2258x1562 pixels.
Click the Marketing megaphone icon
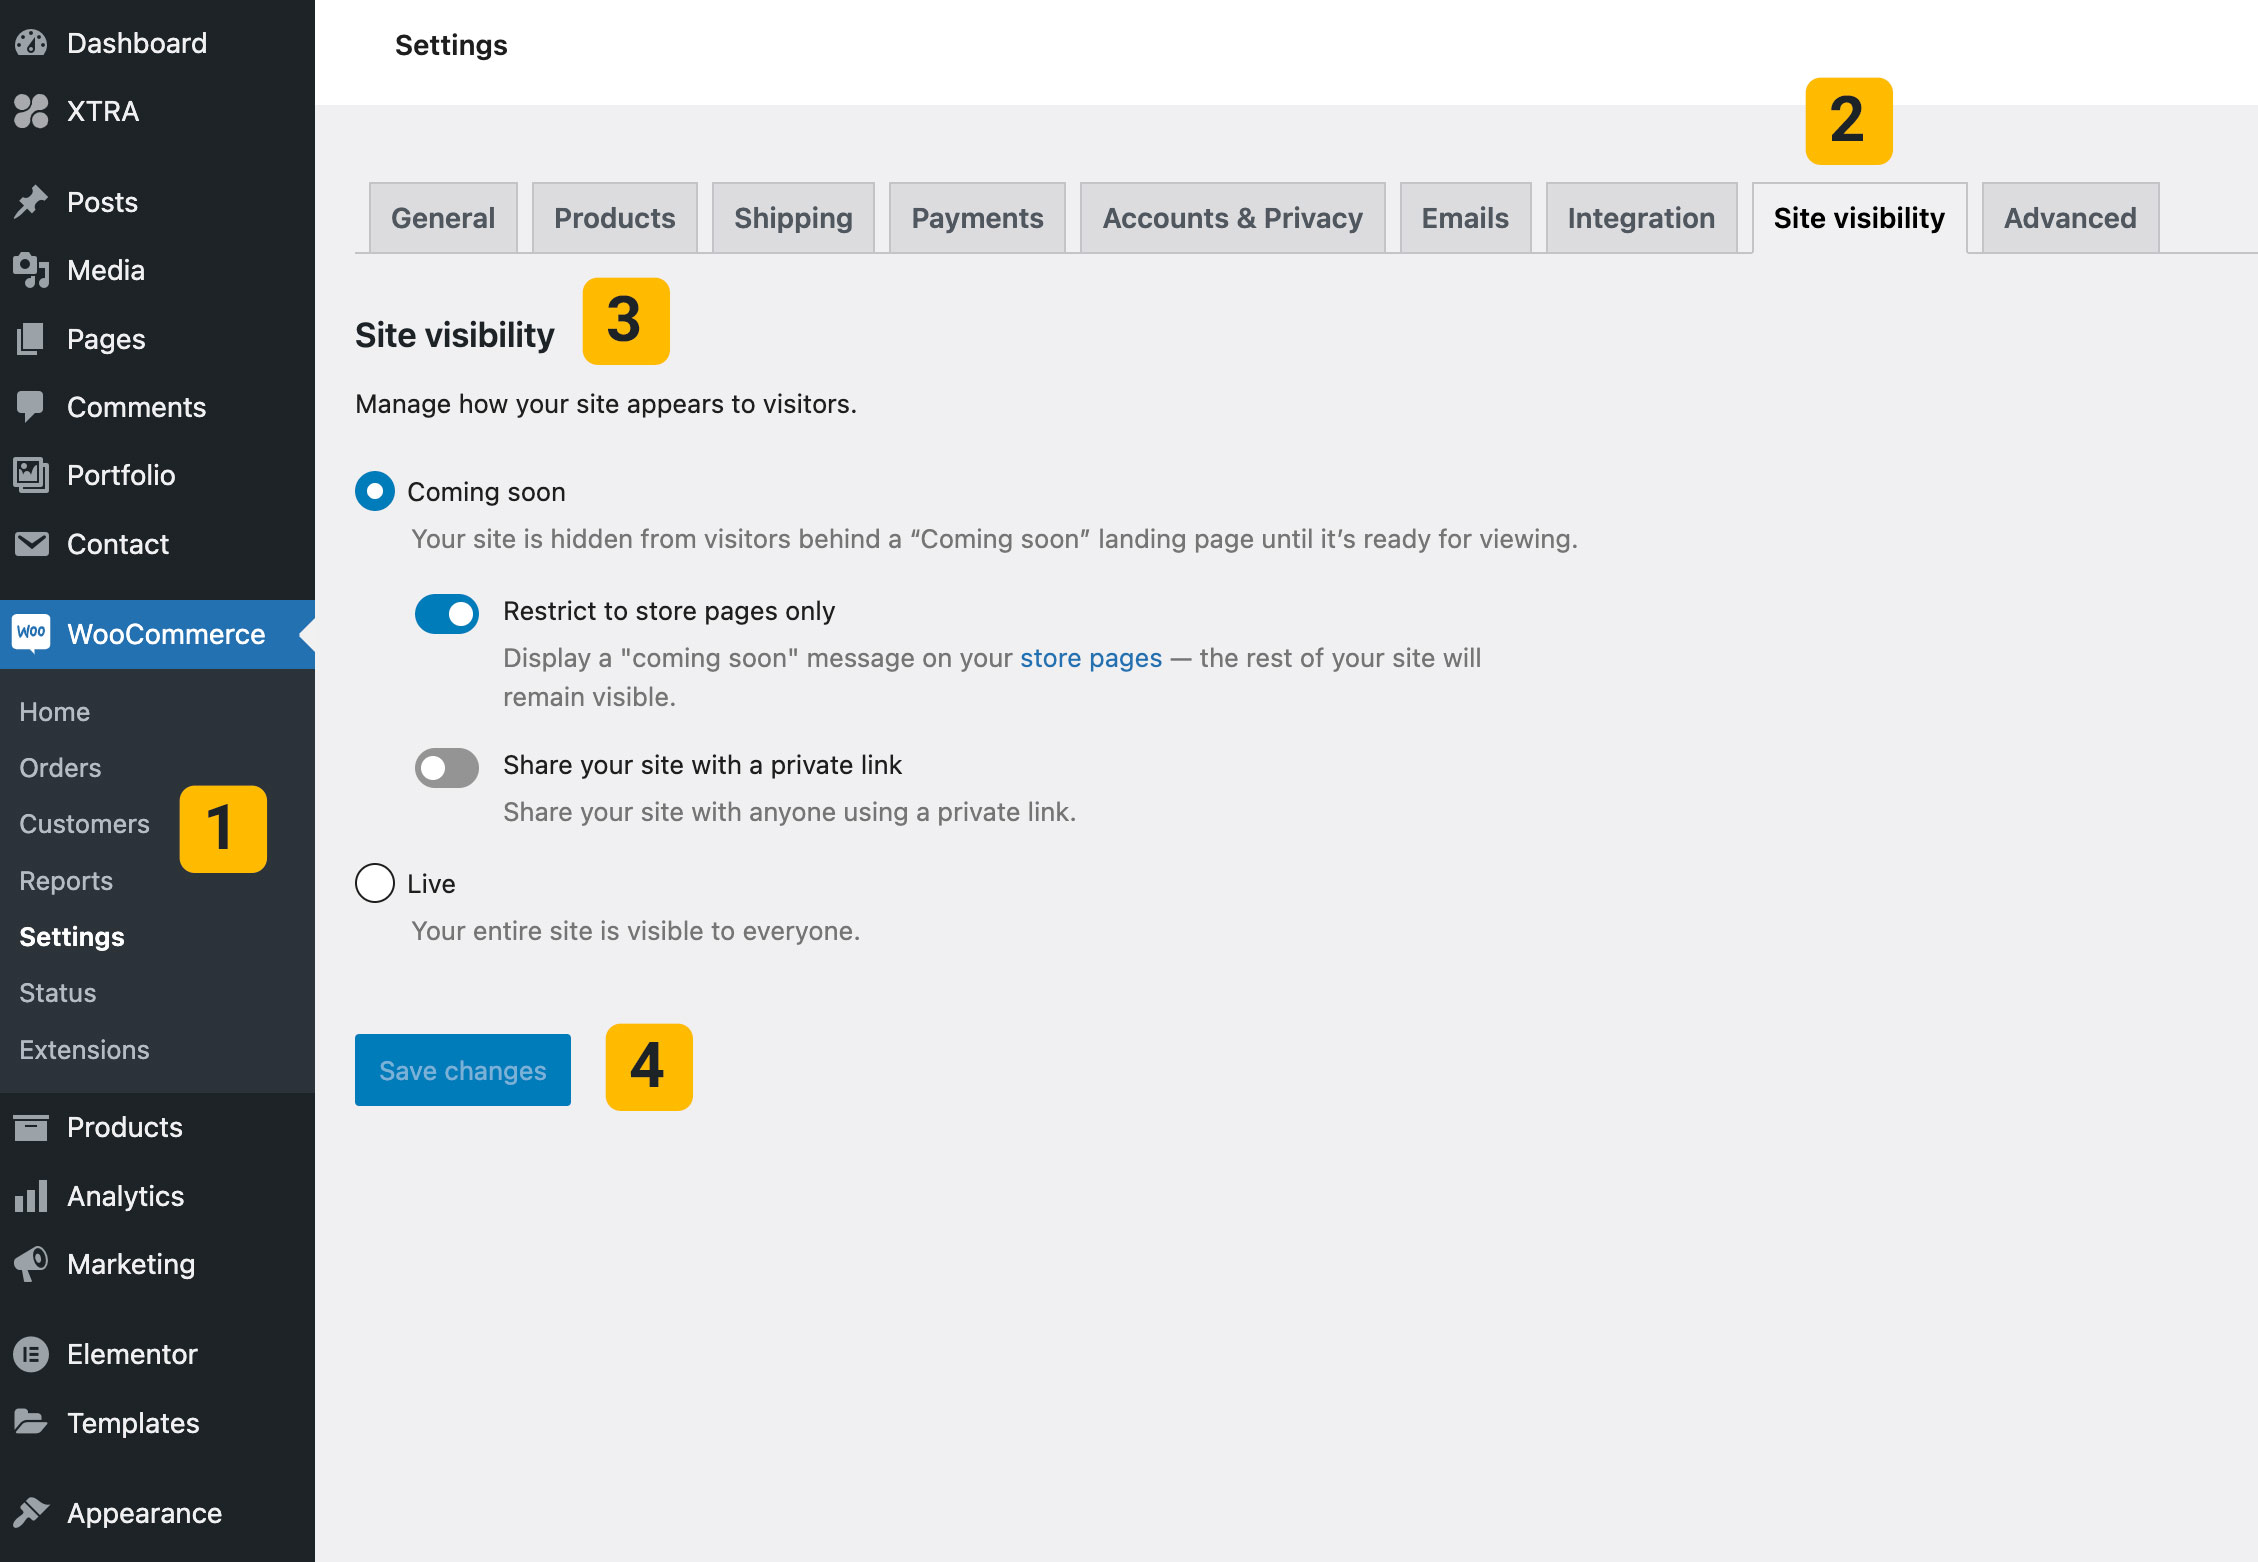(31, 1264)
